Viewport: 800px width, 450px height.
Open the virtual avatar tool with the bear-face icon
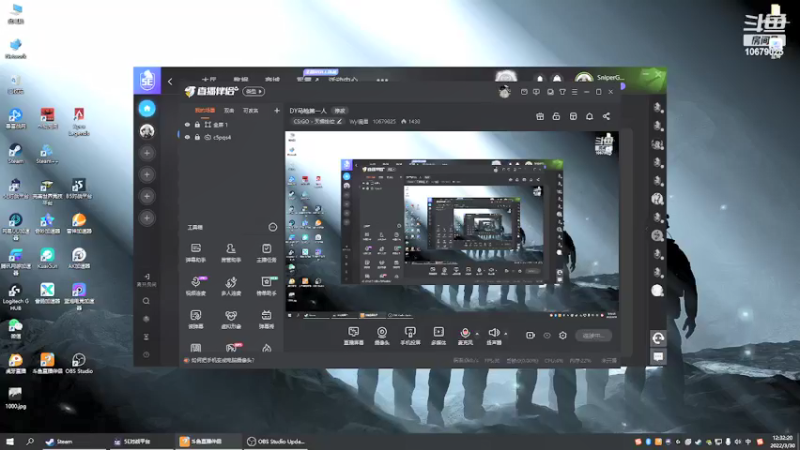pyautogui.click(x=231, y=319)
